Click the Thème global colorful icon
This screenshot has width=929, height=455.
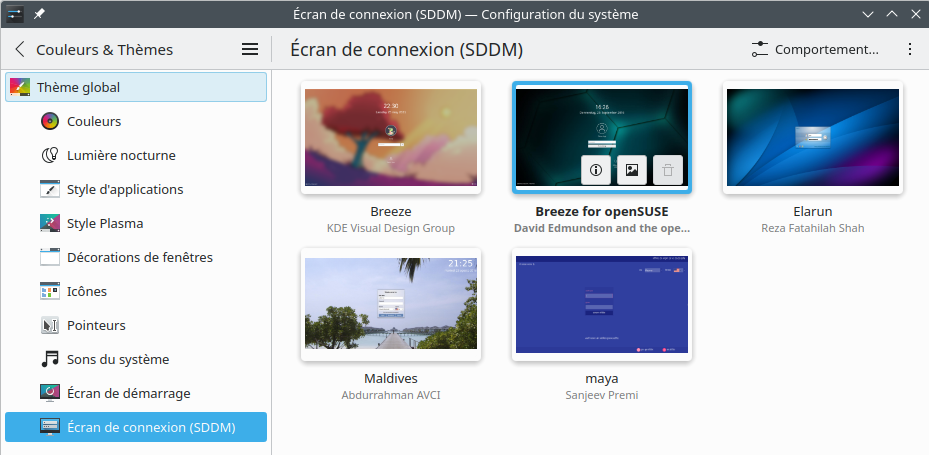[20, 87]
